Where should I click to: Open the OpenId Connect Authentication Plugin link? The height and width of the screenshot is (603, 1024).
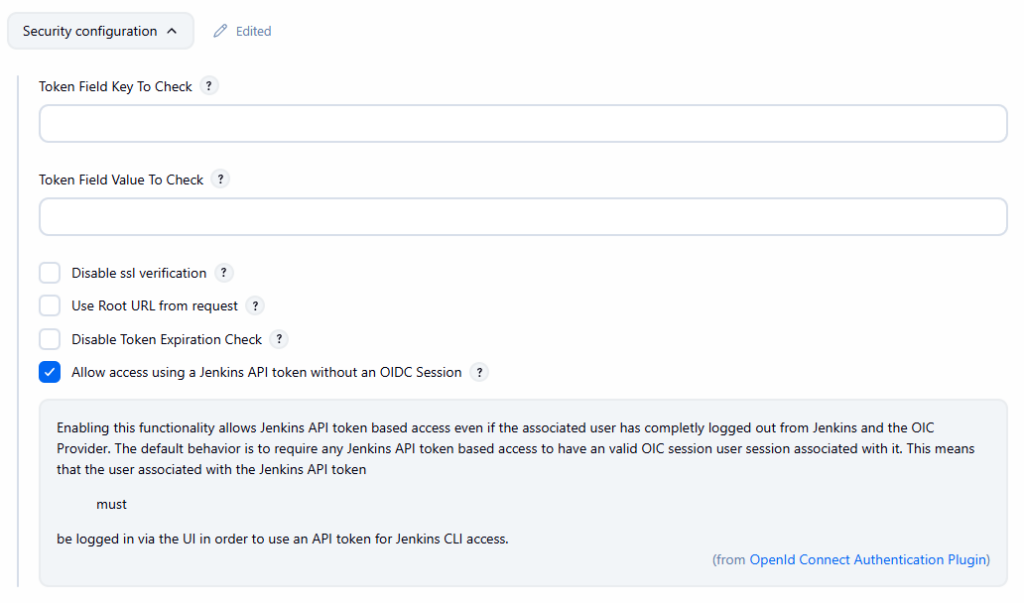869,560
